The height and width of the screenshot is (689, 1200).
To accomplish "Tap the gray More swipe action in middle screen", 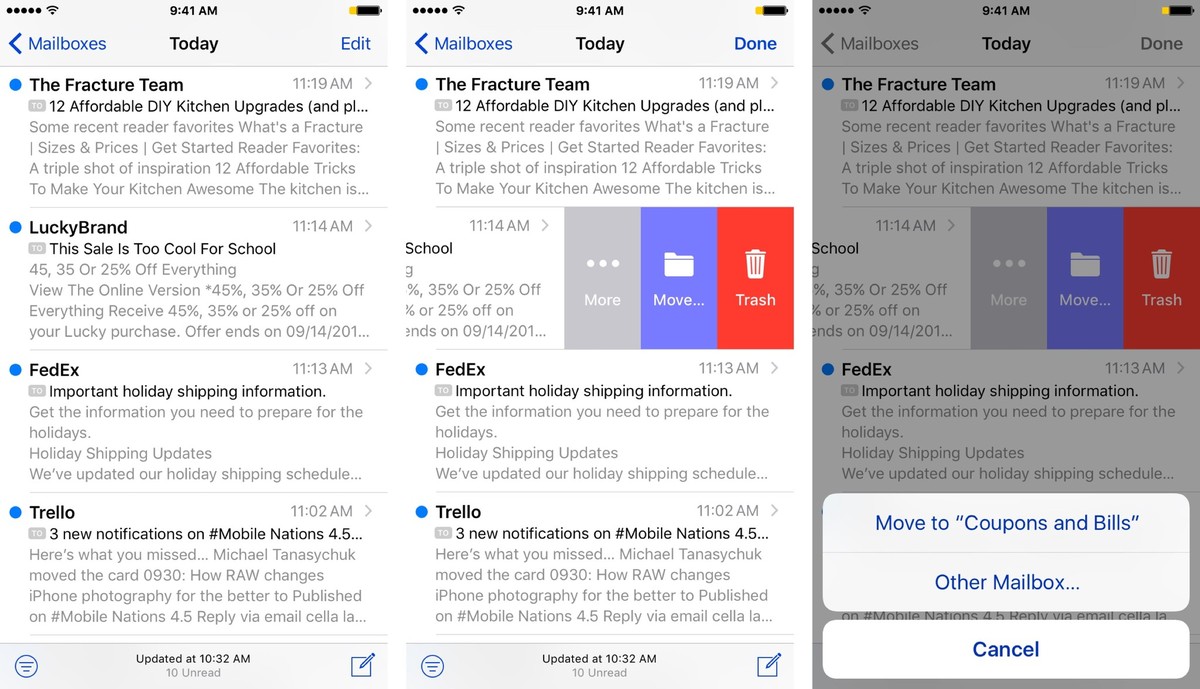I will point(602,278).
